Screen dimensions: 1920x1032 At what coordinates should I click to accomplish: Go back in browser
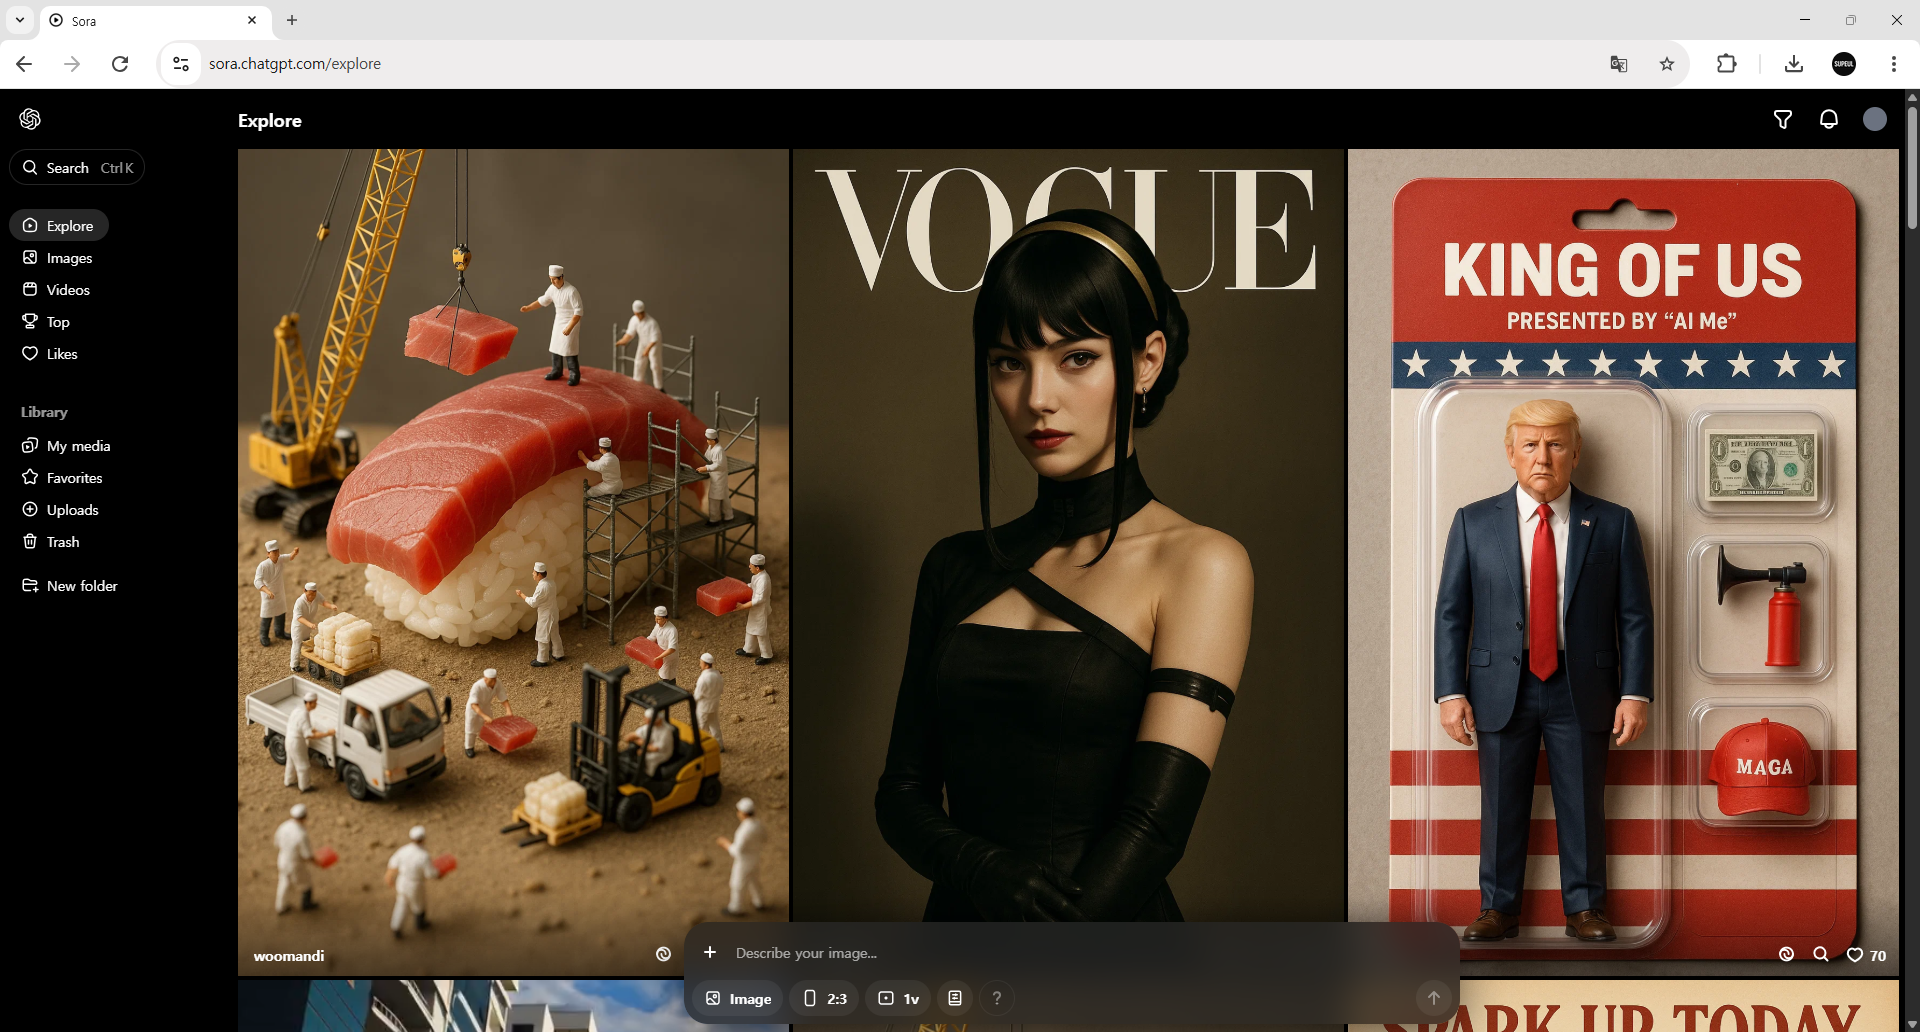25,64
